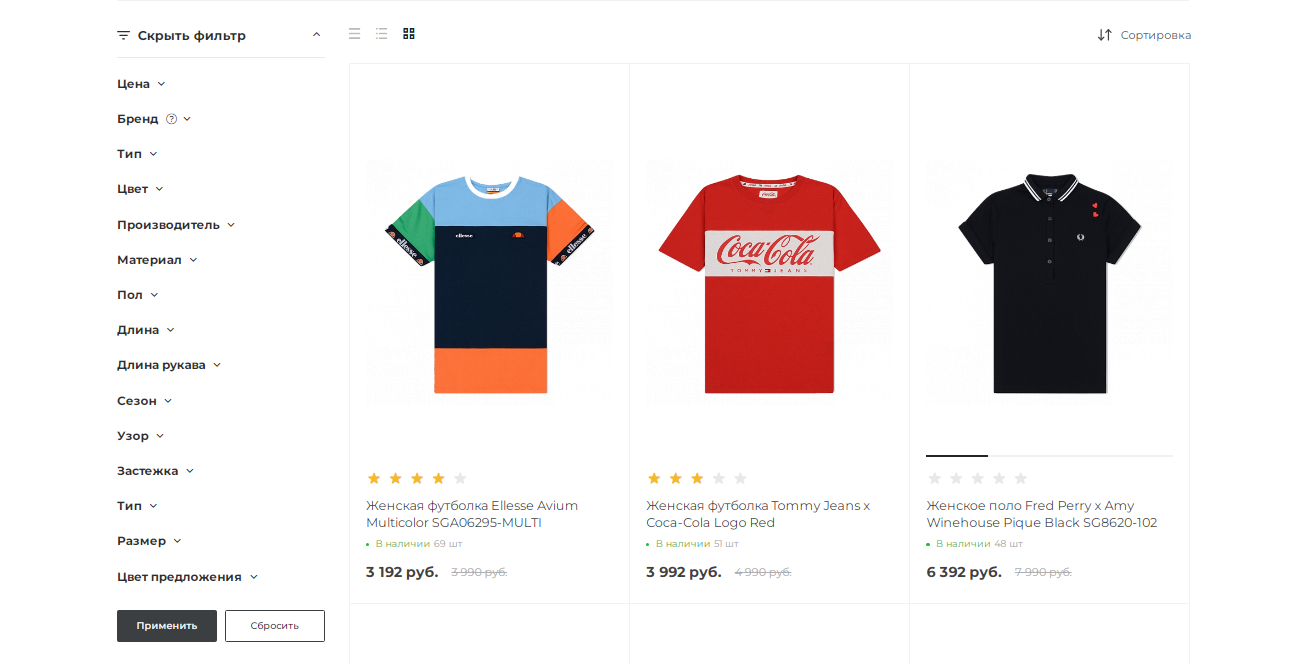Viewport: 1297px width, 665px height.
Task: Open Tommy Jeans x Coca-Cola t-shirt link
Action: click(x=758, y=514)
